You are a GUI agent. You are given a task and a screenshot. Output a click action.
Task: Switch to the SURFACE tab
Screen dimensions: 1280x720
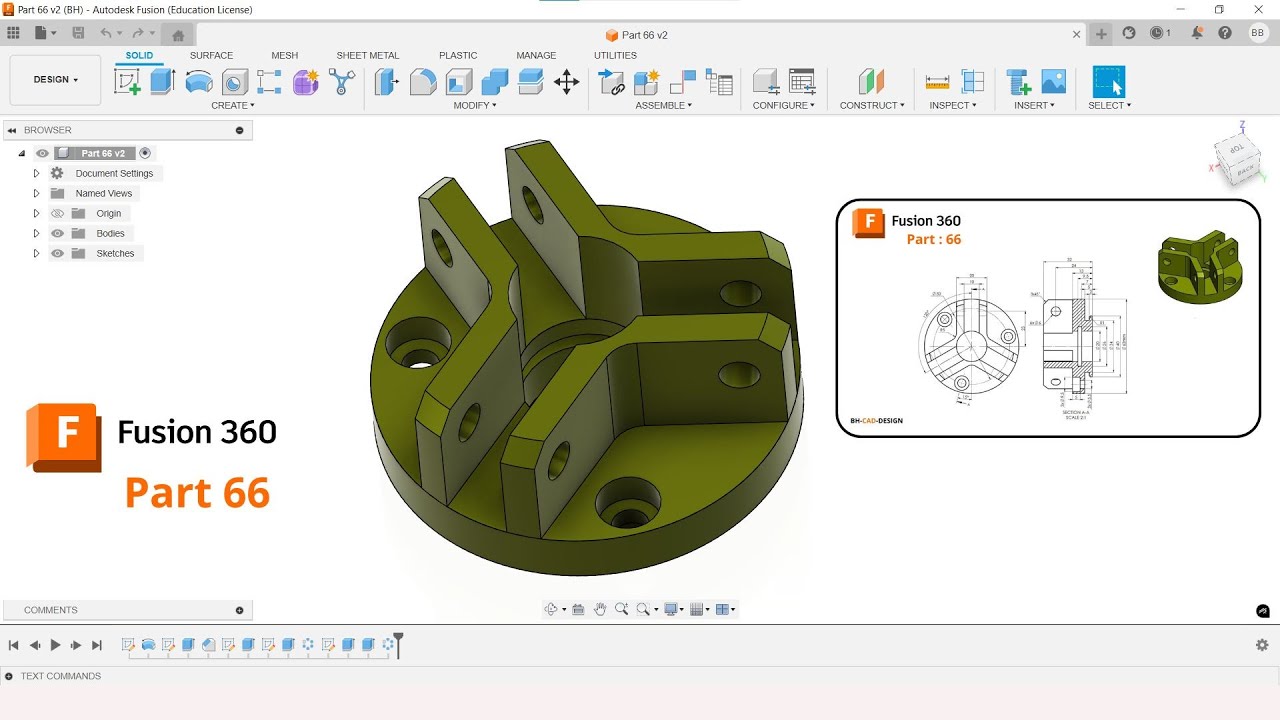[x=211, y=56]
